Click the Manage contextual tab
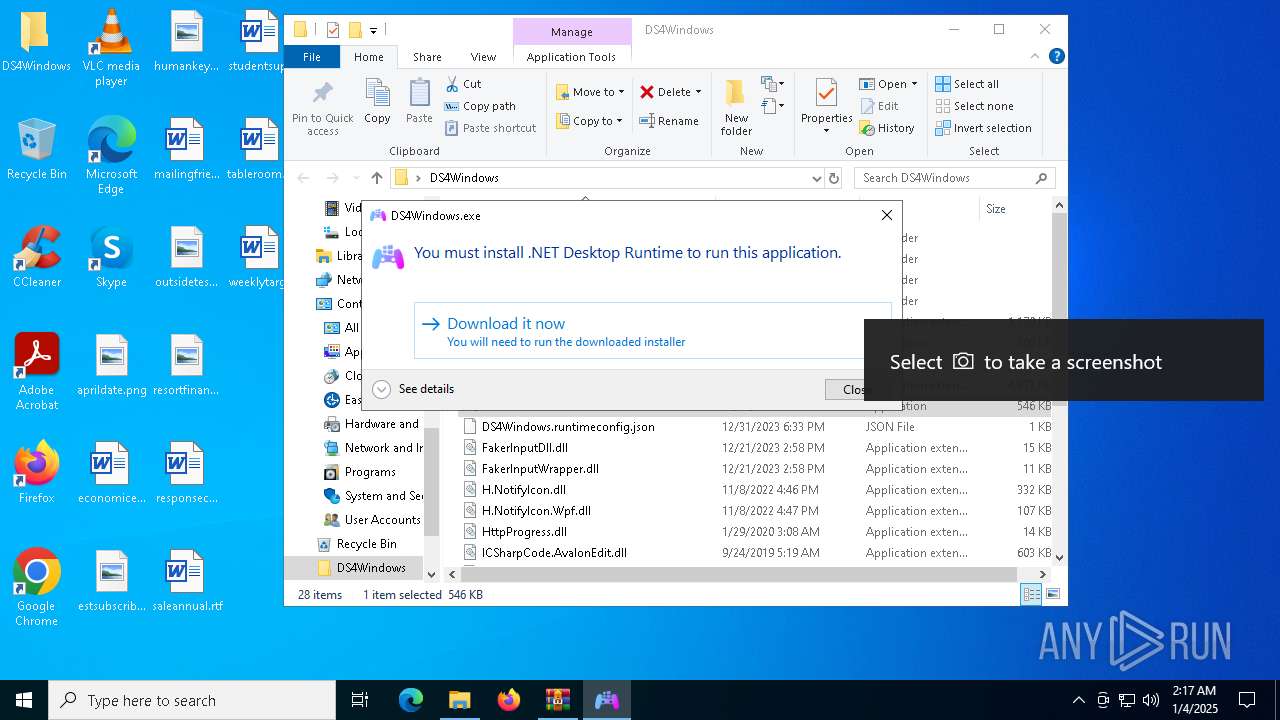 (572, 32)
